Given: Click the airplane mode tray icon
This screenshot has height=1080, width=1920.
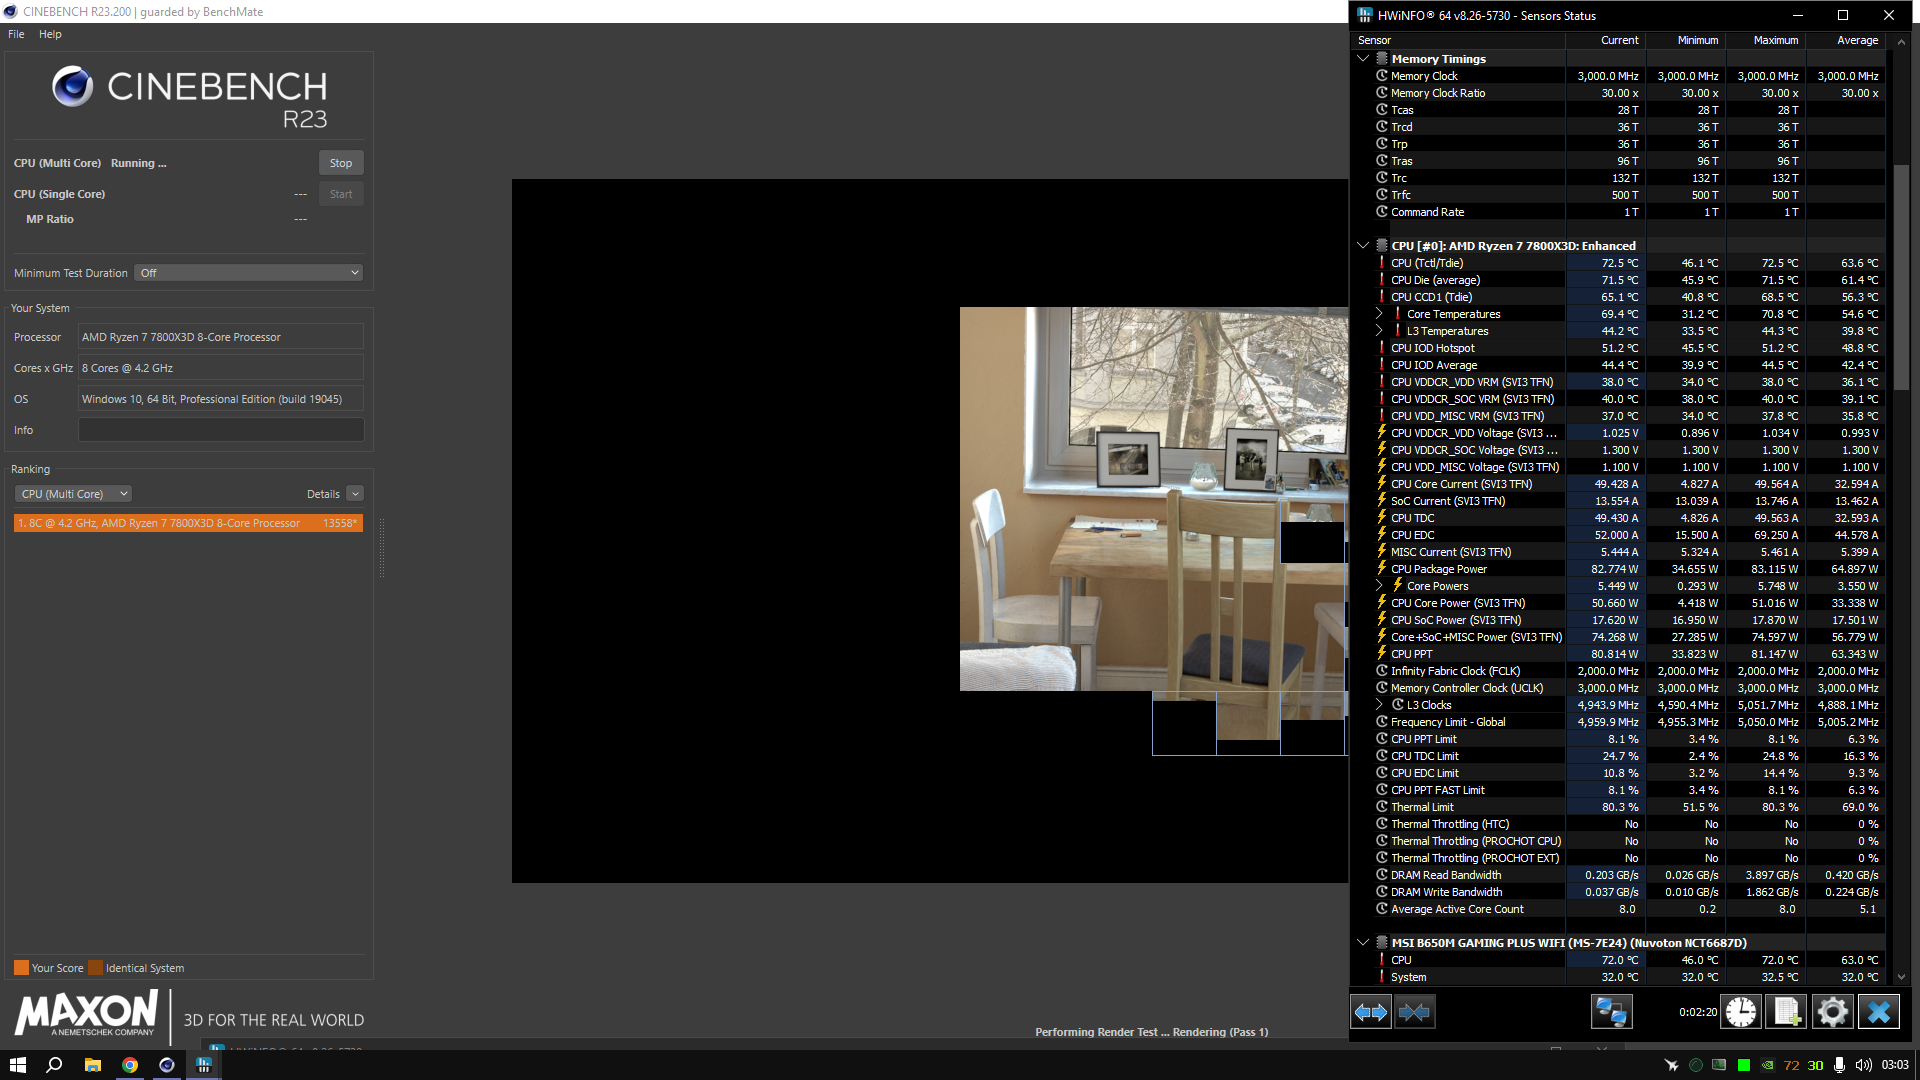Looking at the screenshot, I should tap(1670, 1065).
